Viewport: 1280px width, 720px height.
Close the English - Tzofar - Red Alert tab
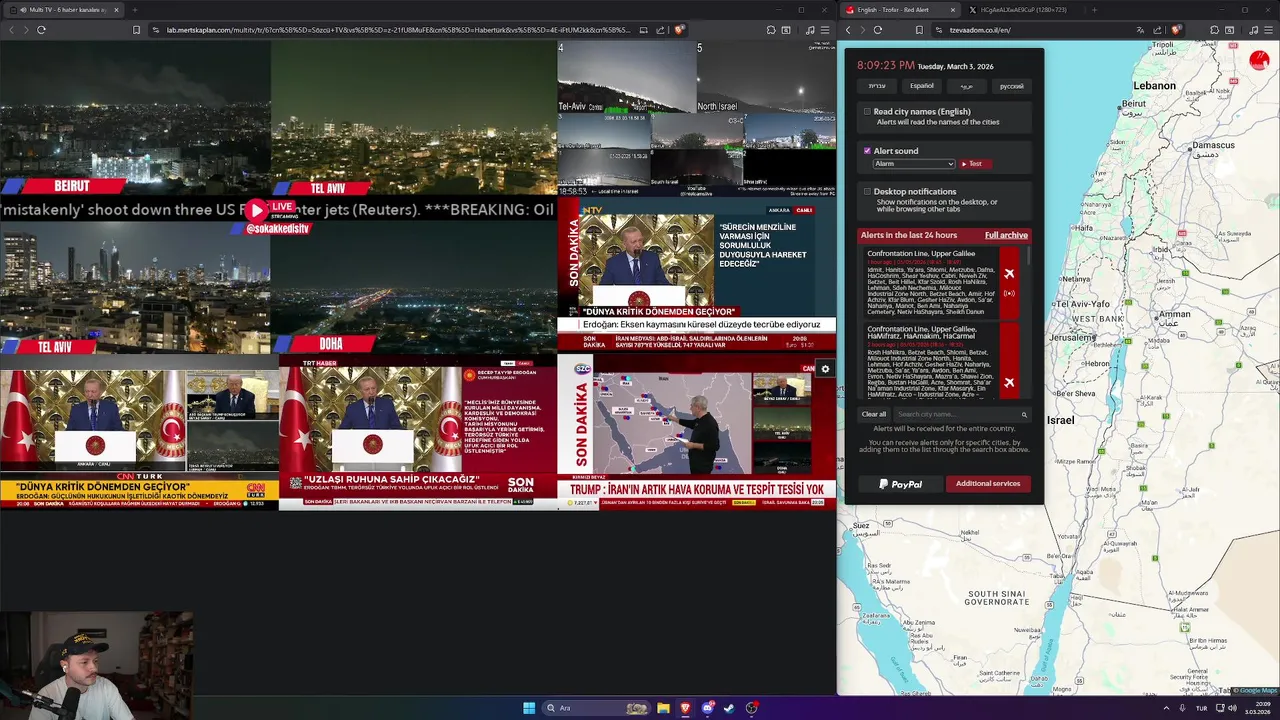(952, 10)
